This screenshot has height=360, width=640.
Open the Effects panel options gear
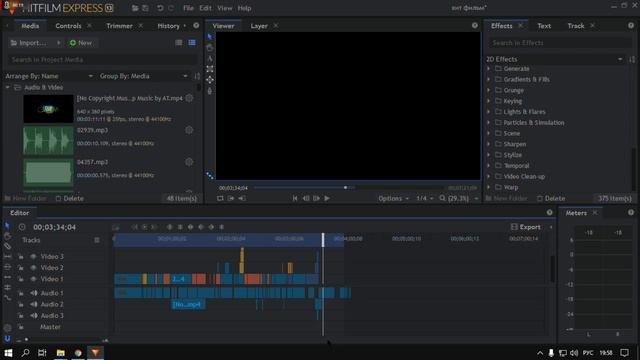point(631,25)
